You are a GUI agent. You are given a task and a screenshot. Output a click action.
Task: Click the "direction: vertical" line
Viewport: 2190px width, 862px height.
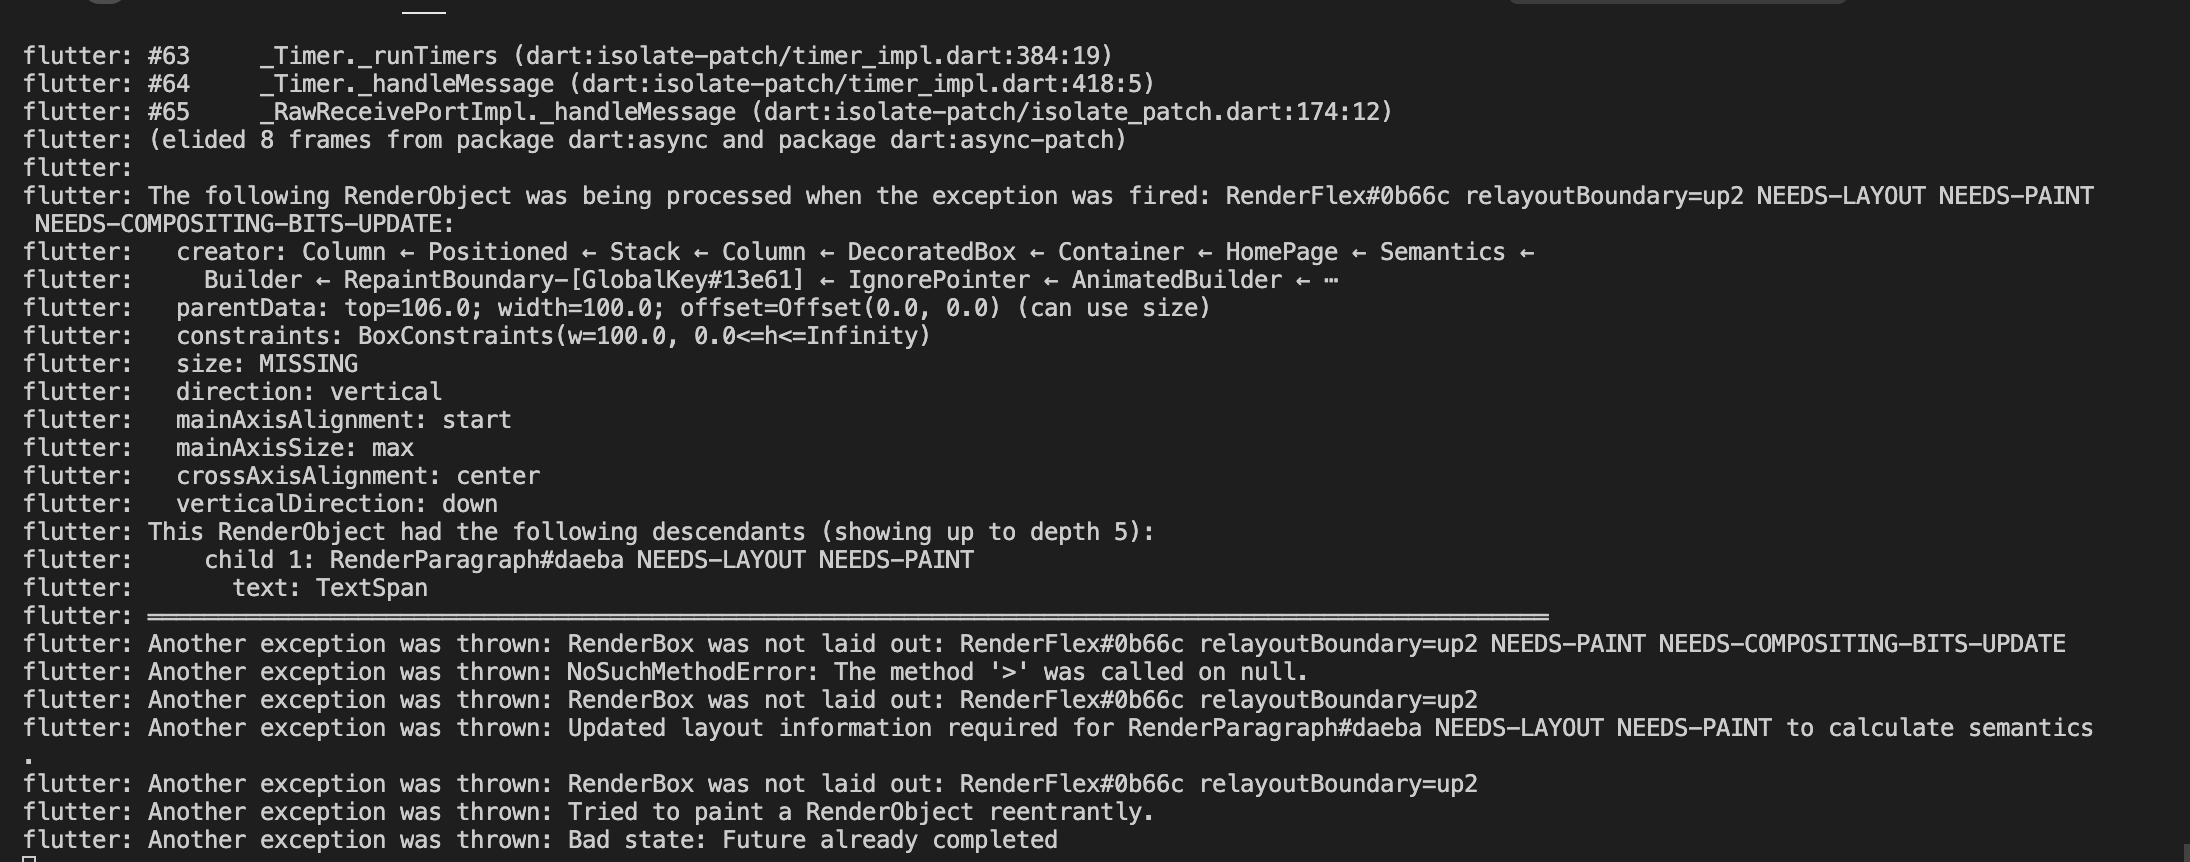pyautogui.click(x=308, y=392)
